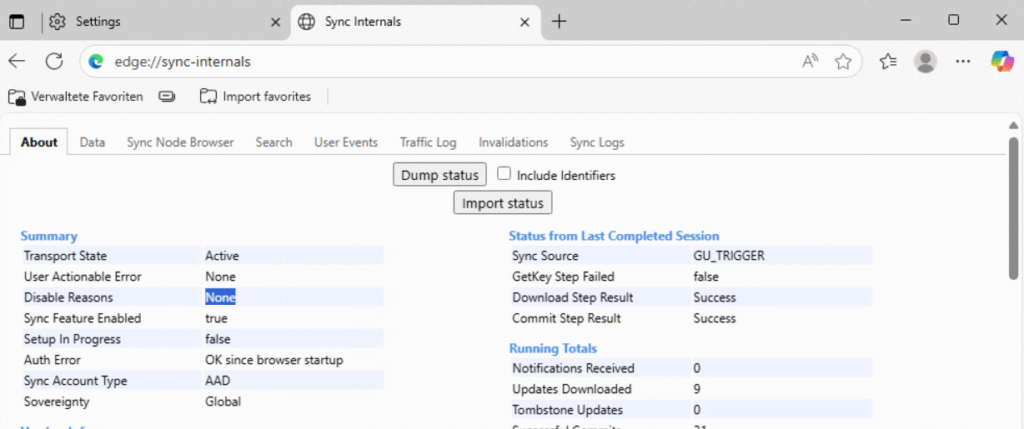This screenshot has width=1024, height=429.
Task: Open the Copilot sidebar icon
Action: point(1001,61)
